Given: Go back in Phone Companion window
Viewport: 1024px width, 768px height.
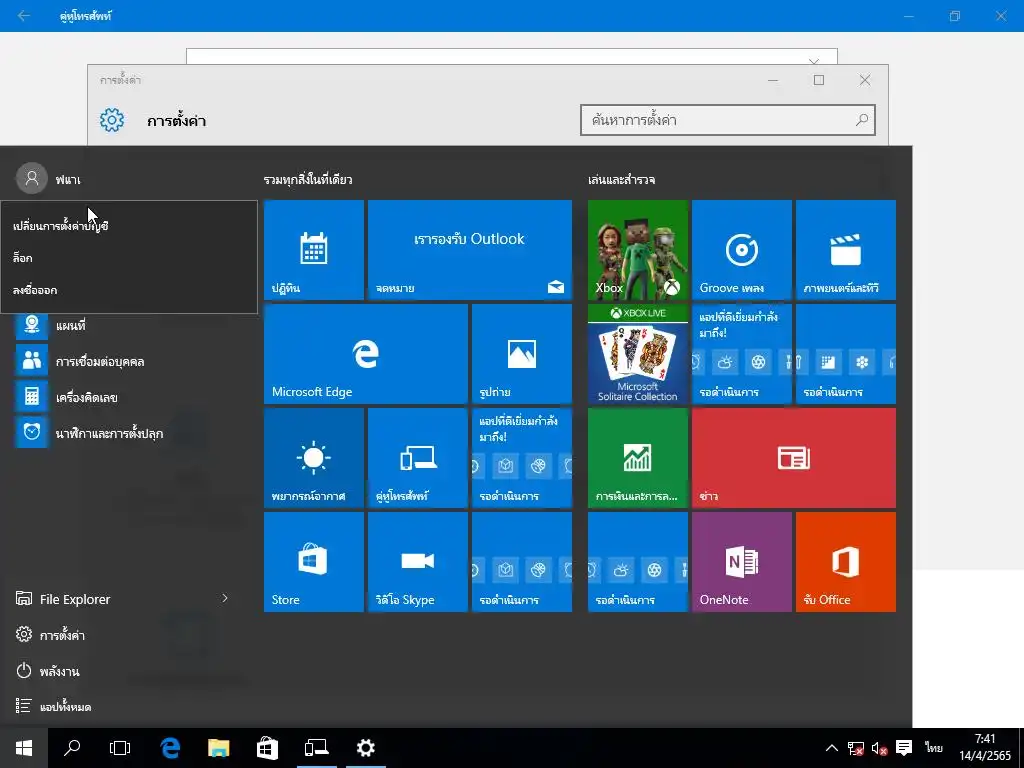Looking at the screenshot, I should (24, 16).
